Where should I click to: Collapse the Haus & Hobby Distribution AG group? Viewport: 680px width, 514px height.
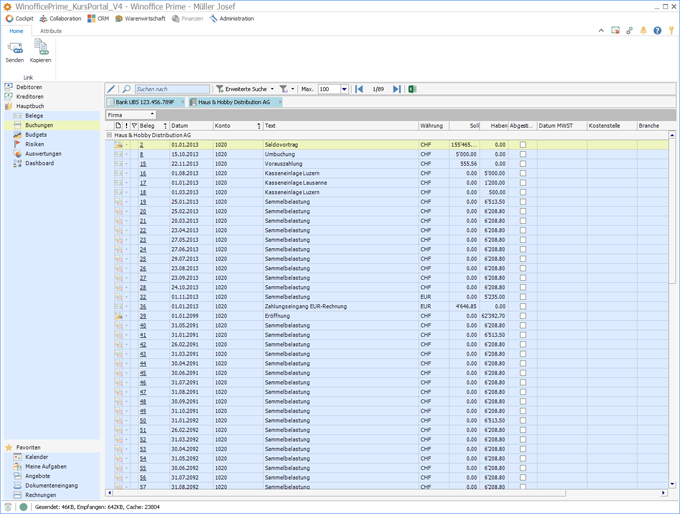(x=109, y=135)
